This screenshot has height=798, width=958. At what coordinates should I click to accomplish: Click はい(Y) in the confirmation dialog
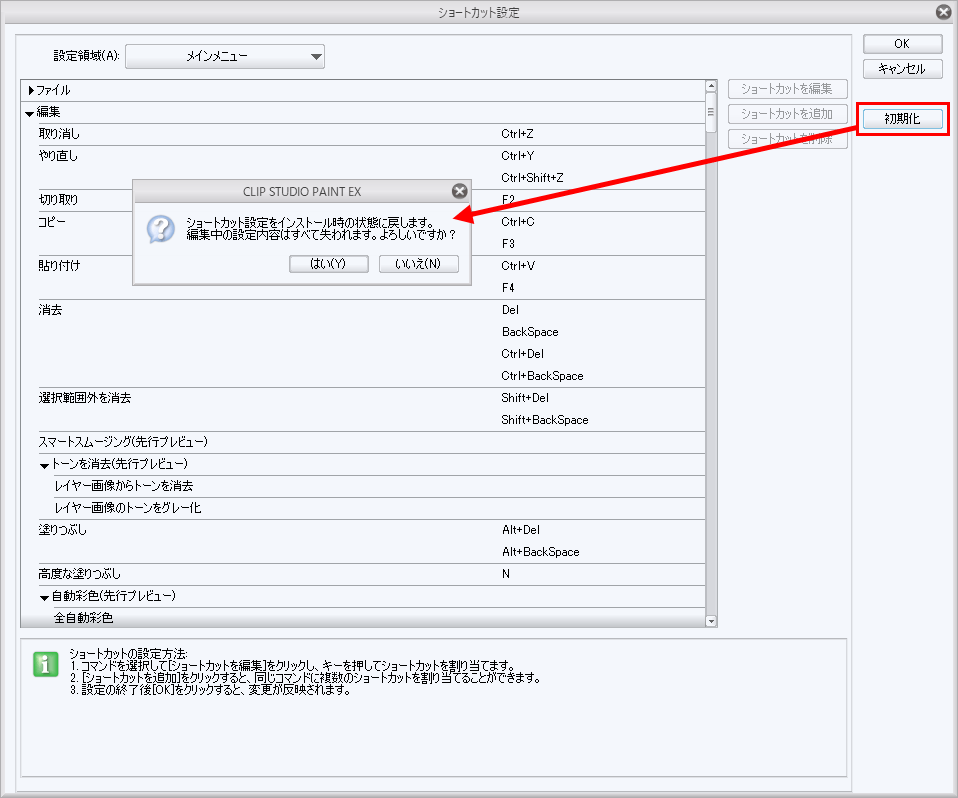click(329, 264)
